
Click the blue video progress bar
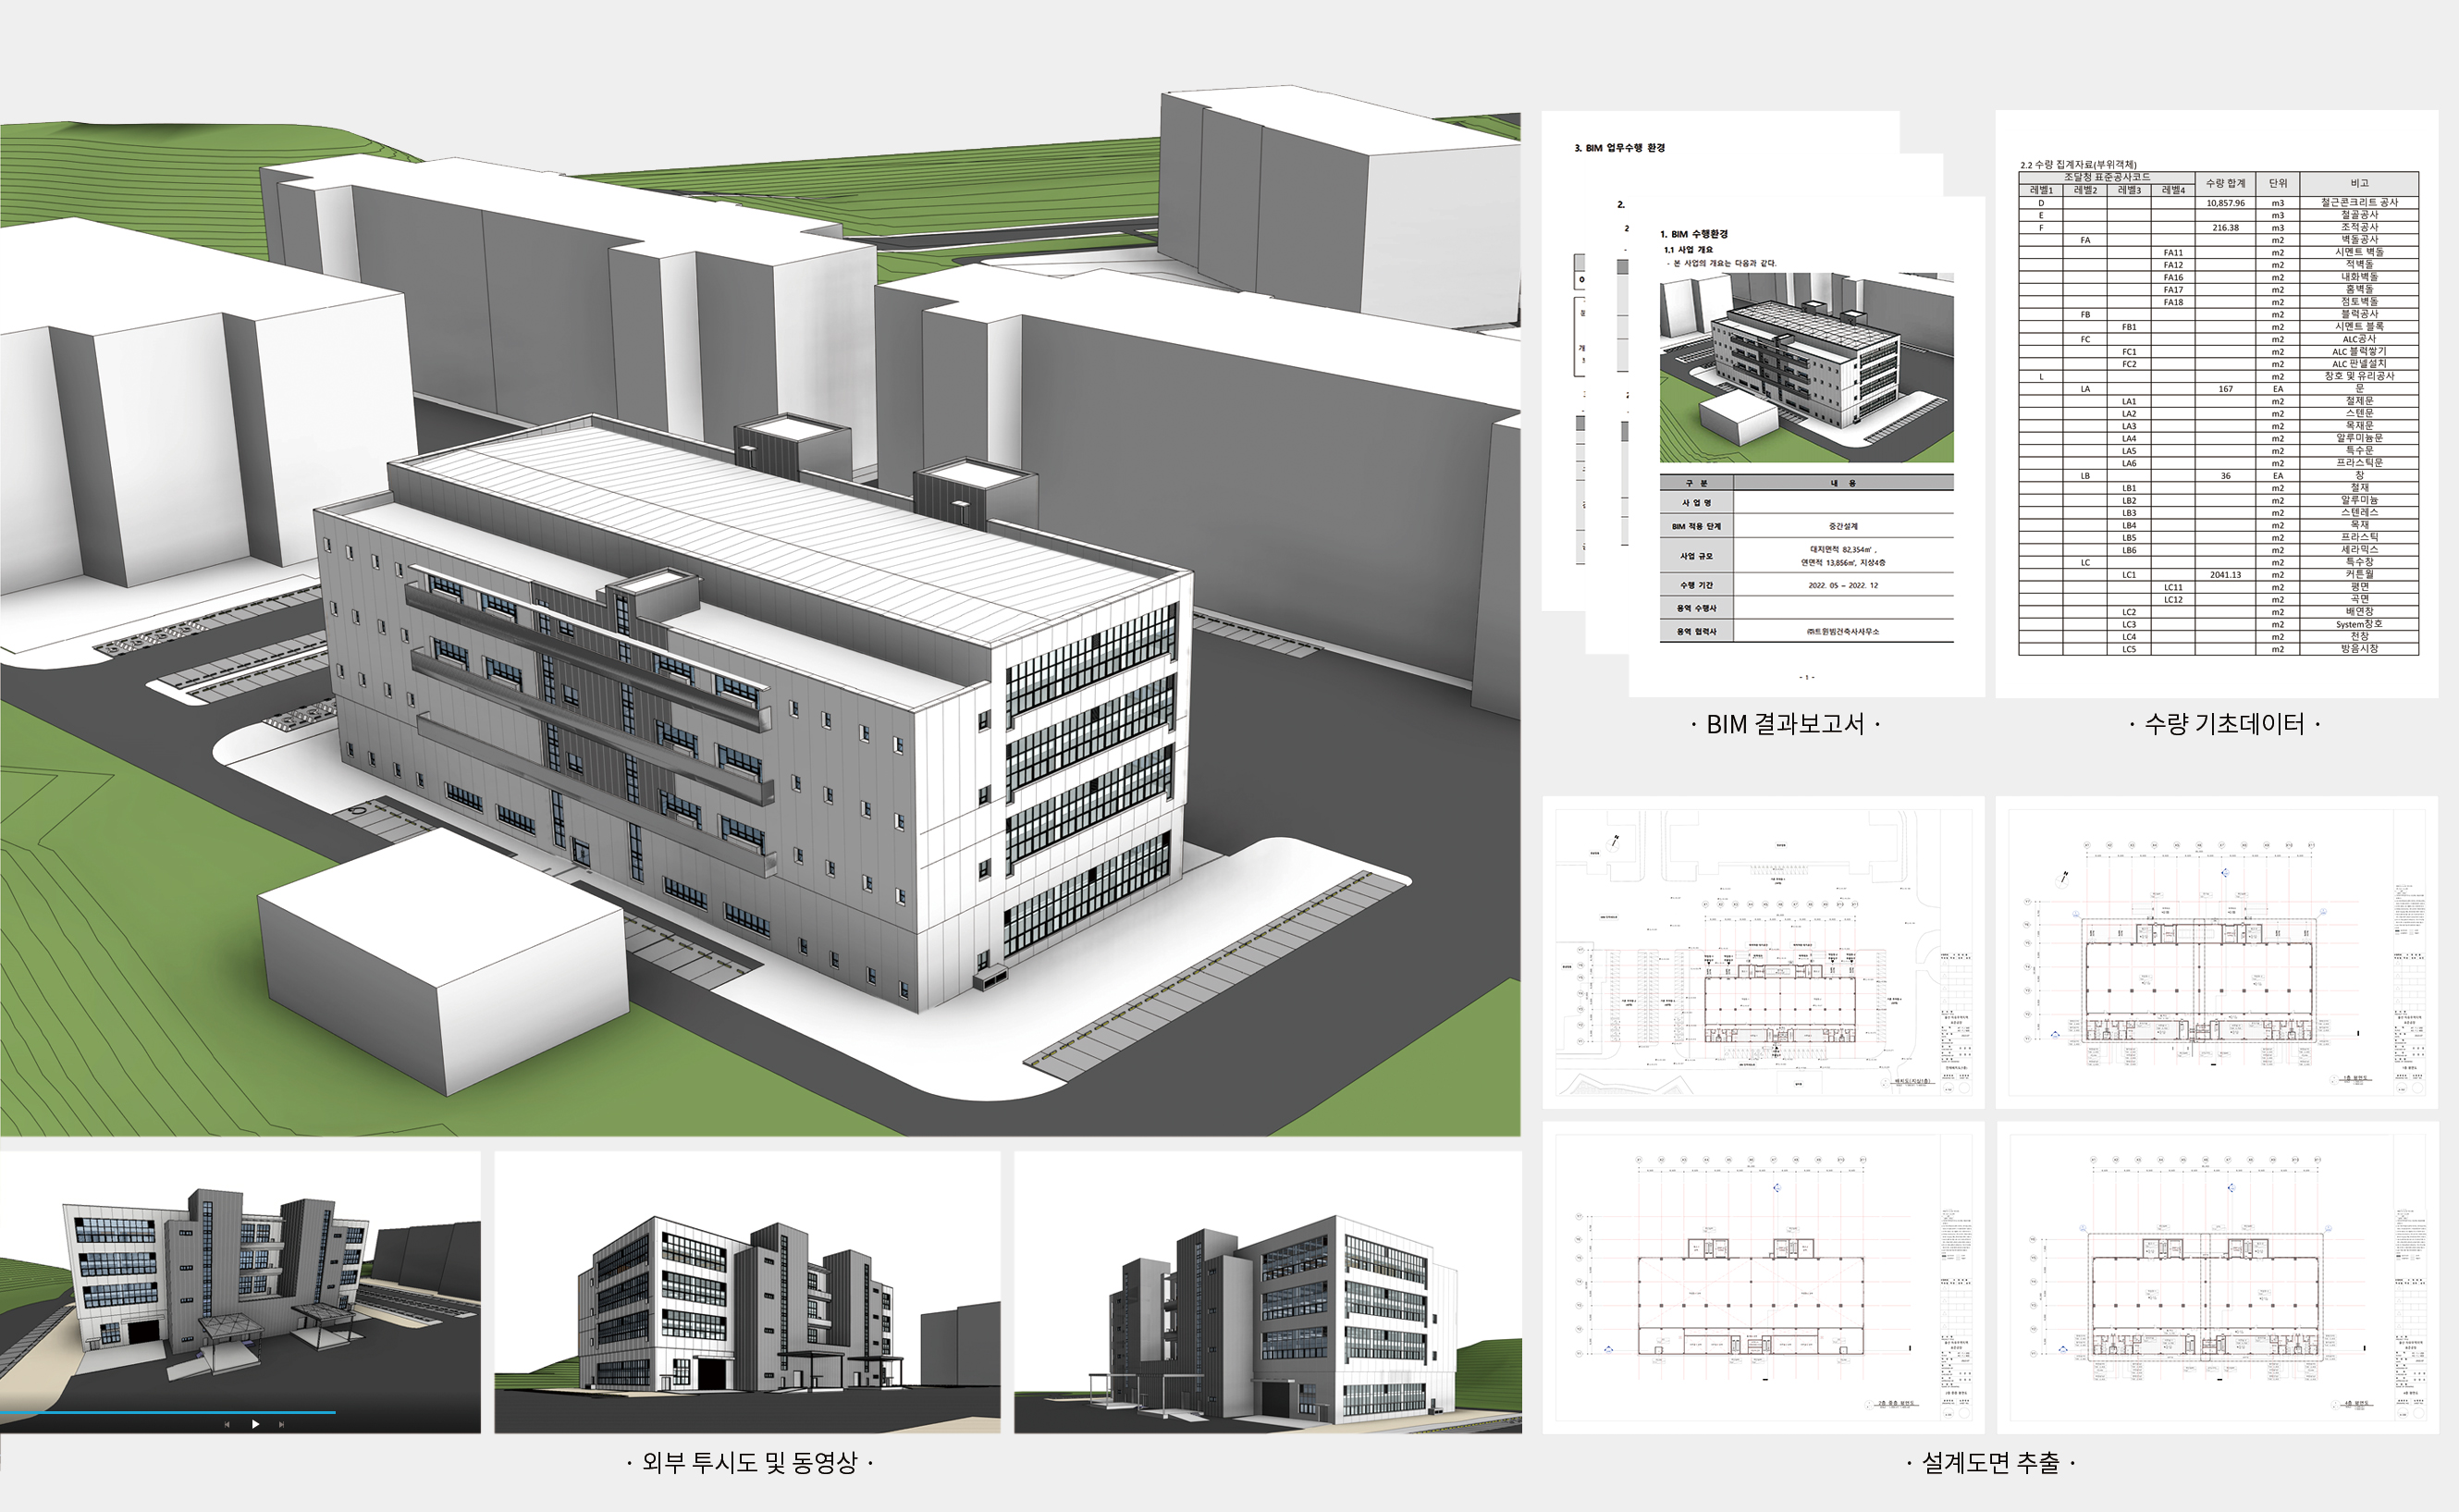[x=167, y=1412]
